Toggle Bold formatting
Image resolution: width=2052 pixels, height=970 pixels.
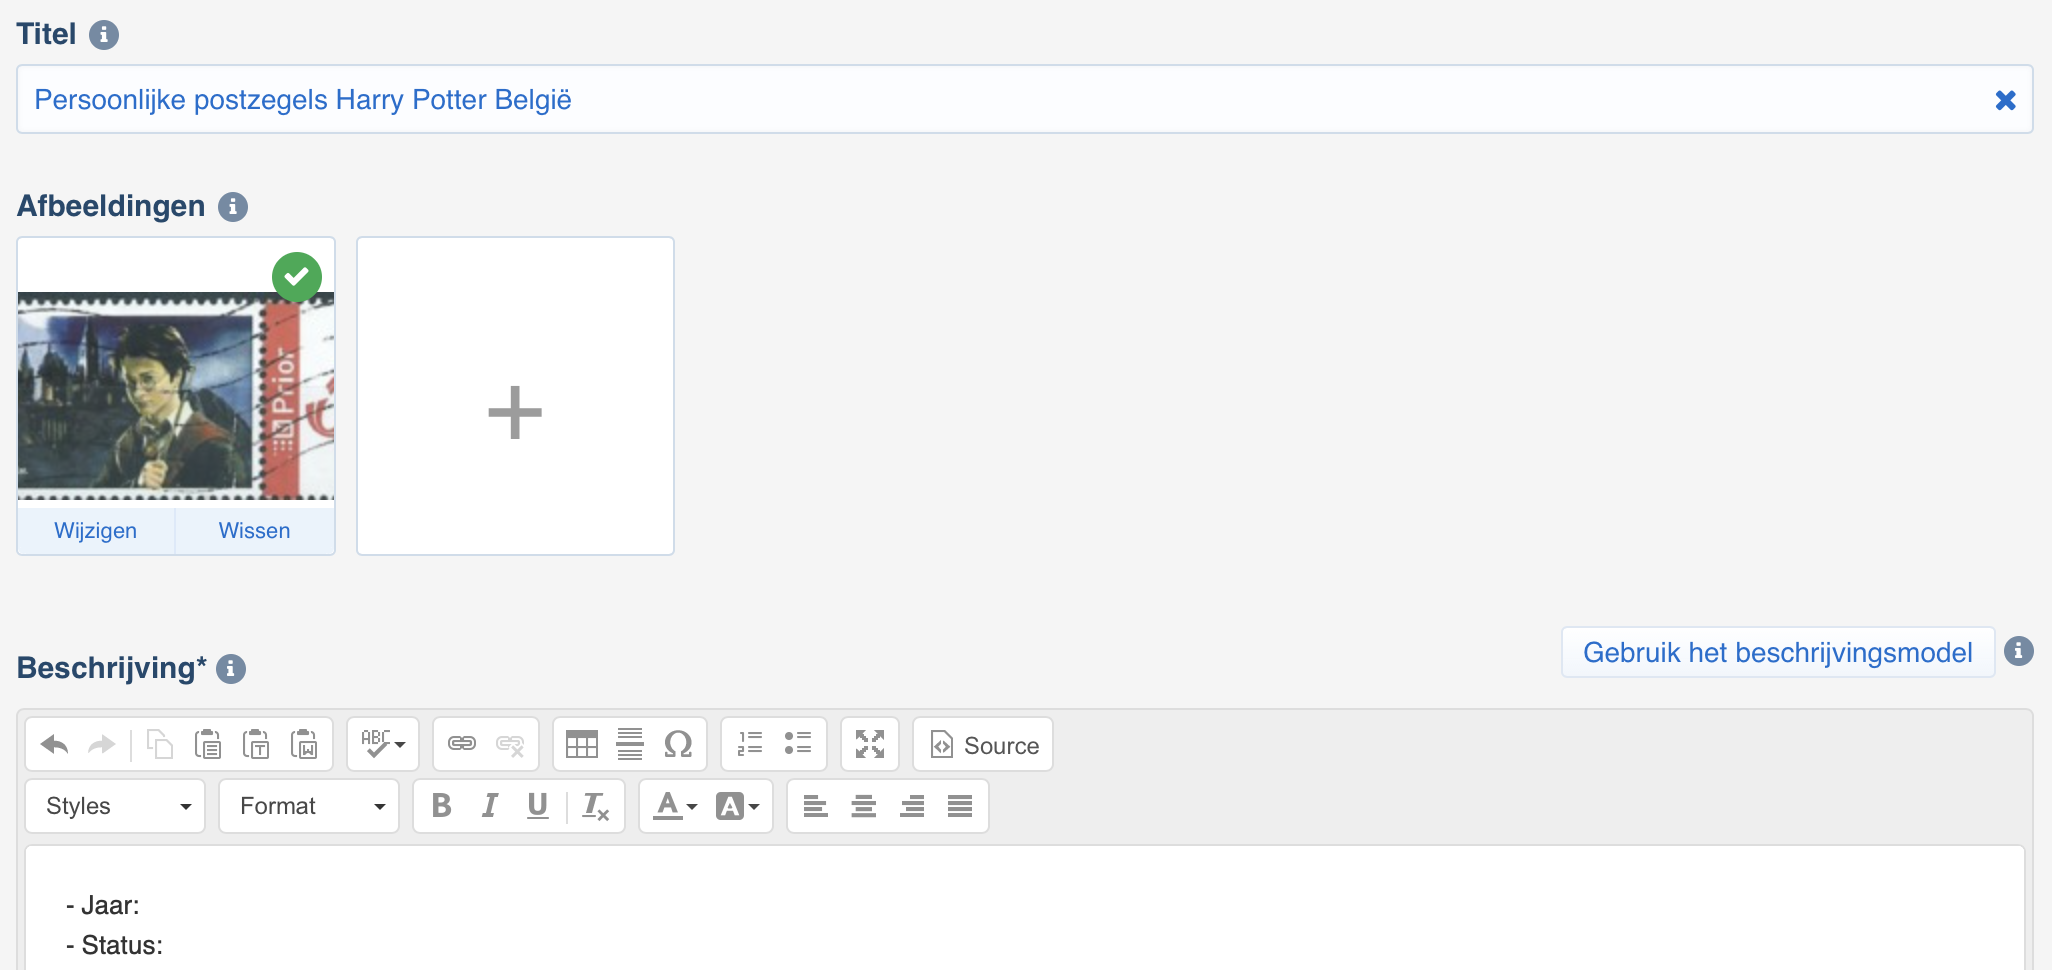(x=441, y=806)
